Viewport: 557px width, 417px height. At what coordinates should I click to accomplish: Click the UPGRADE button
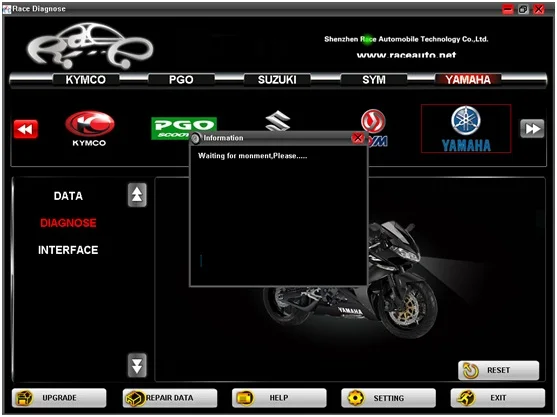(x=59, y=398)
